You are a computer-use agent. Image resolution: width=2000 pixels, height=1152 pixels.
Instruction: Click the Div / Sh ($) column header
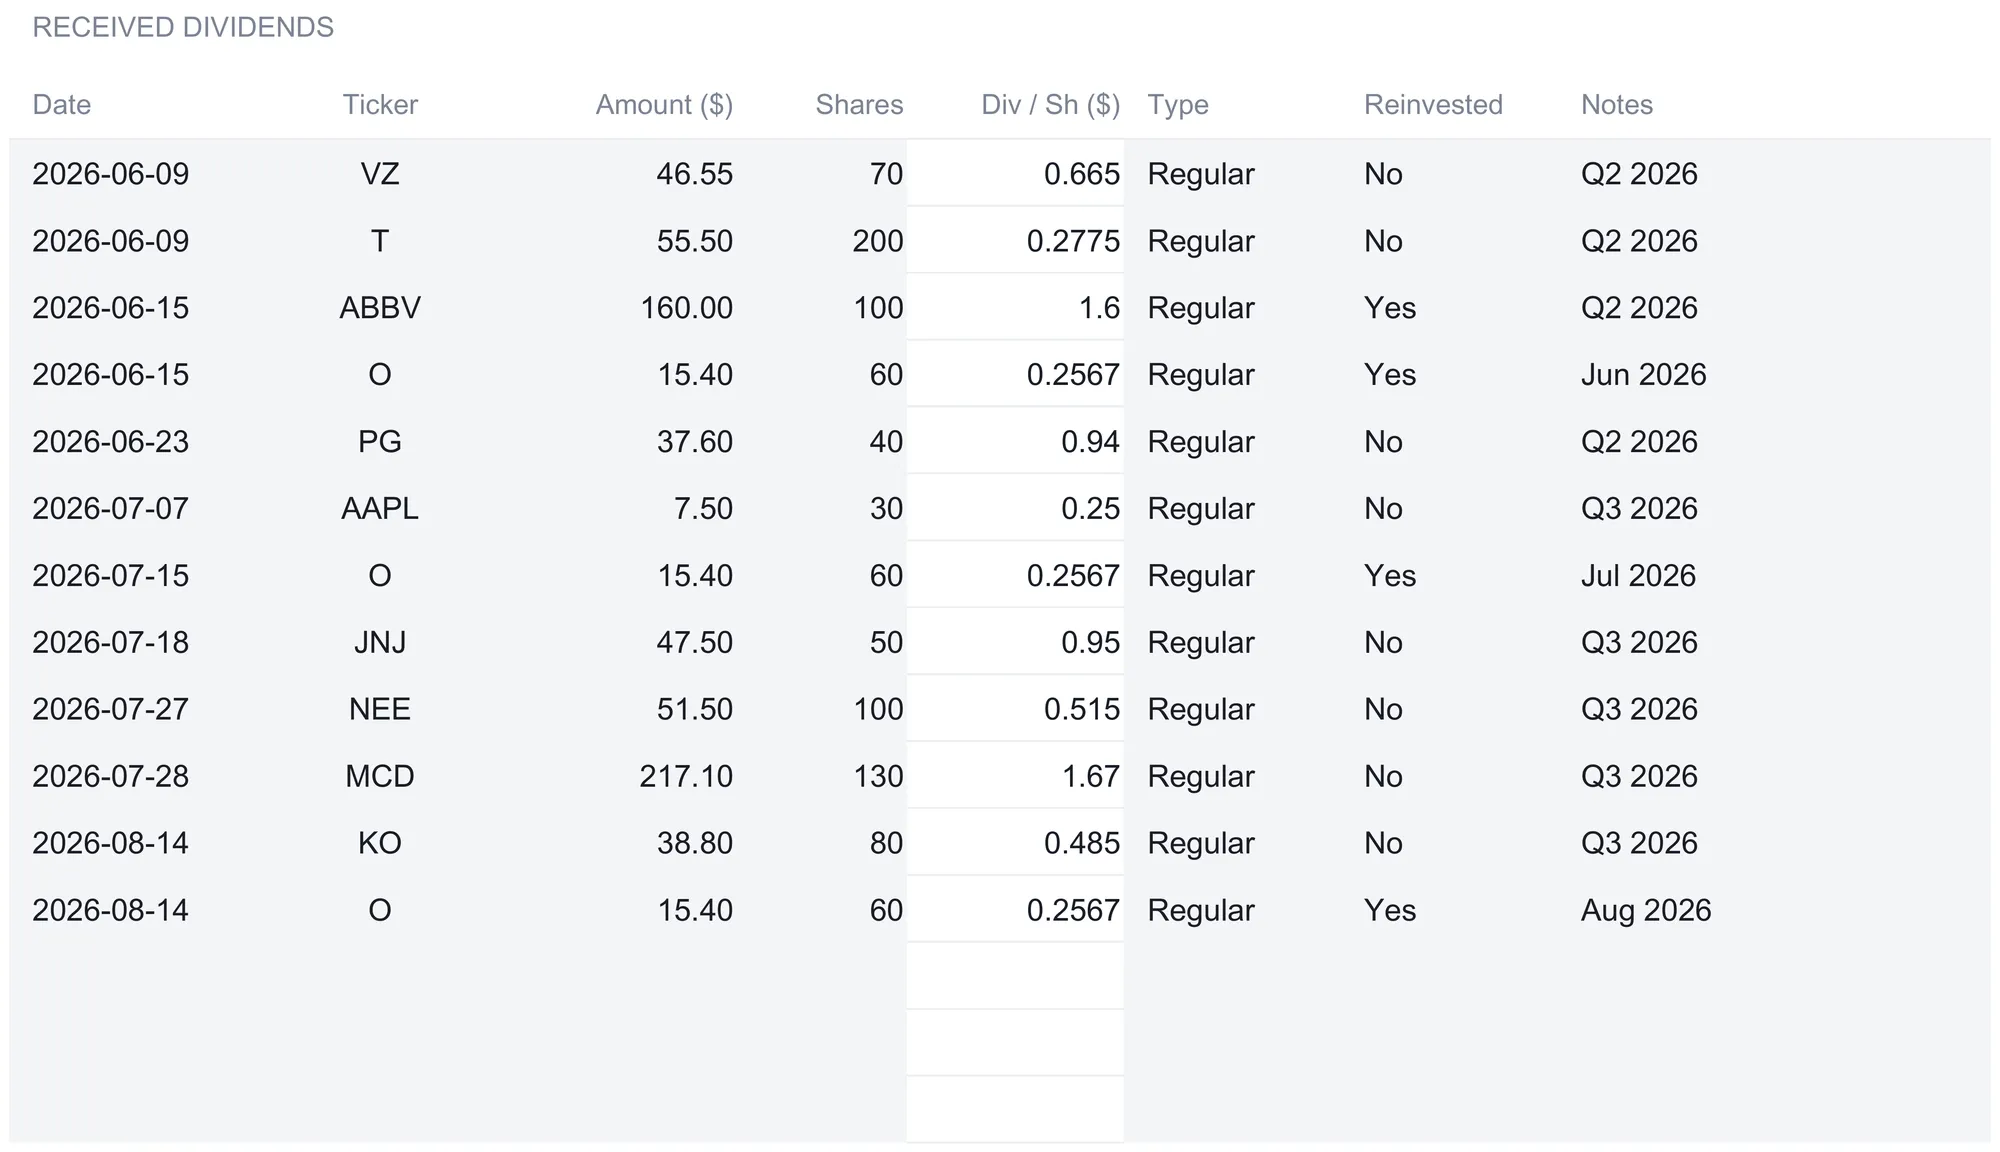pos(1050,105)
